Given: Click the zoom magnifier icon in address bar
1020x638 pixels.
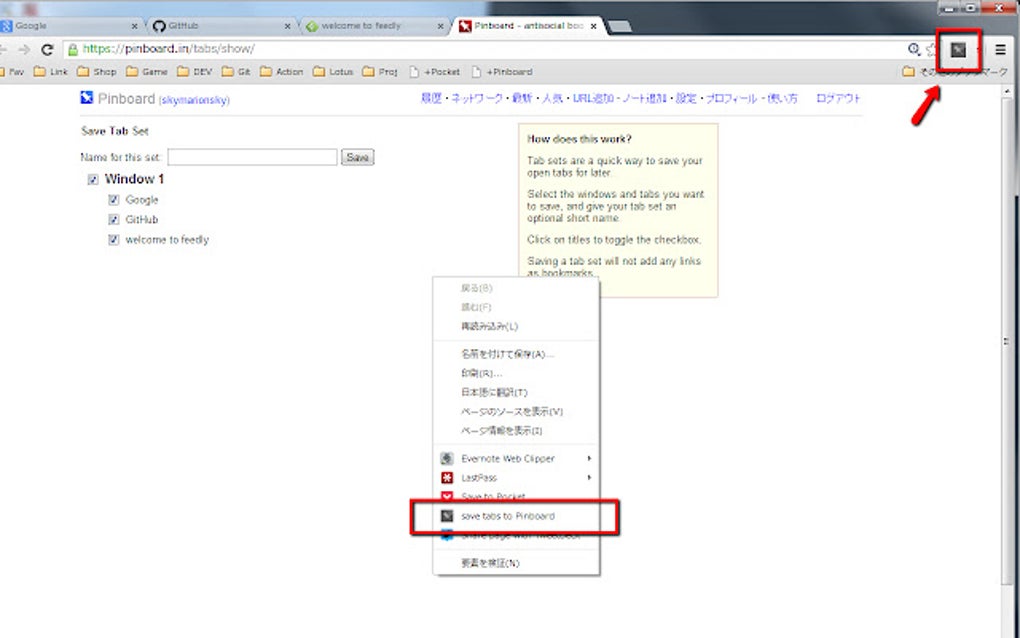Looking at the screenshot, I should pyautogui.click(x=913, y=47).
